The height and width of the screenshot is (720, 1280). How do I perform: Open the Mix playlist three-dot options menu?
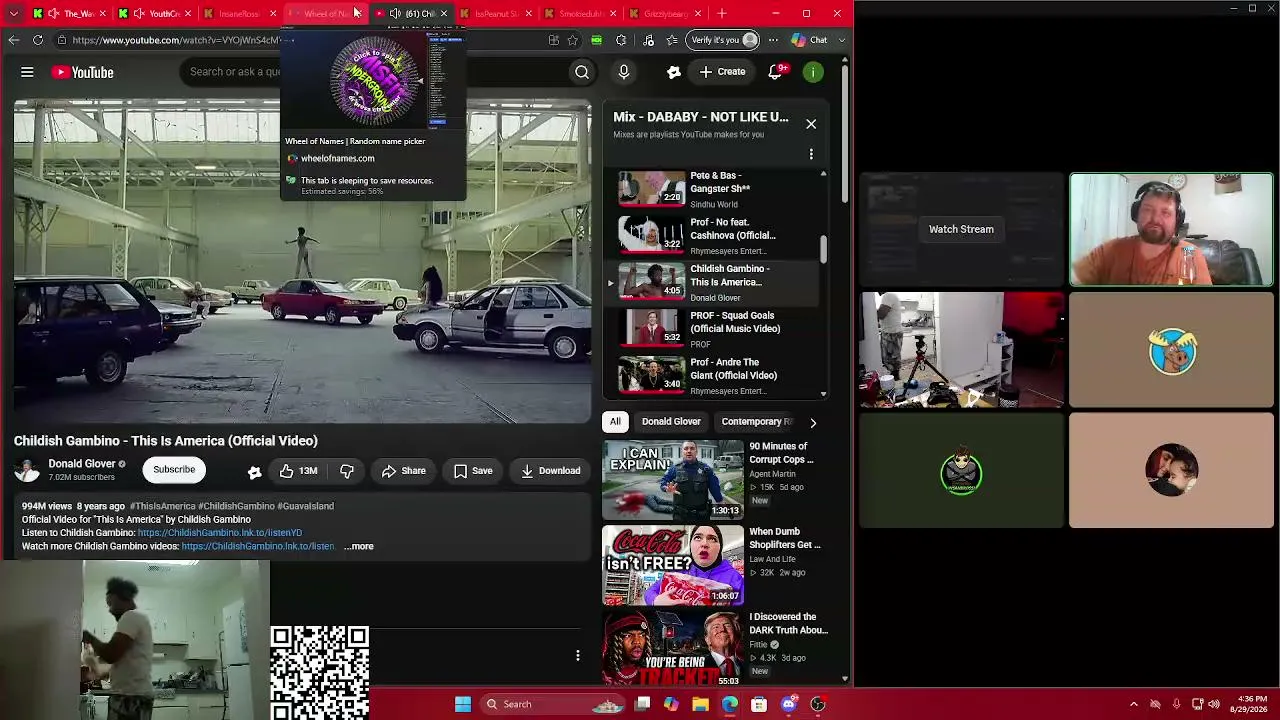[x=811, y=155]
